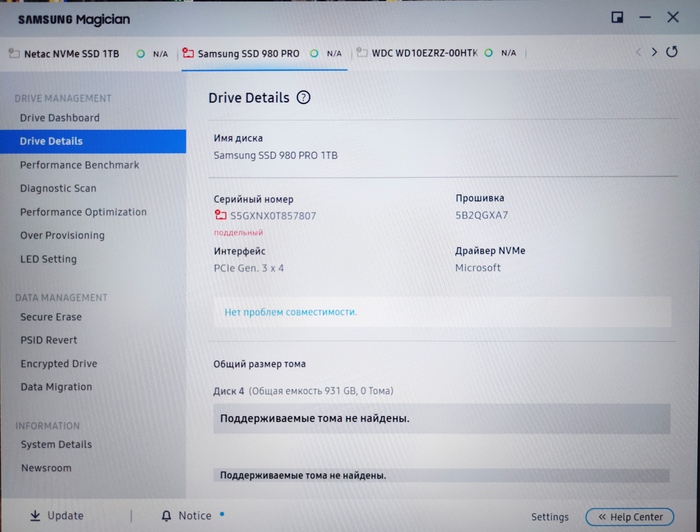Open PSID Revert
The width and height of the screenshot is (700, 532).
click(x=49, y=340)
